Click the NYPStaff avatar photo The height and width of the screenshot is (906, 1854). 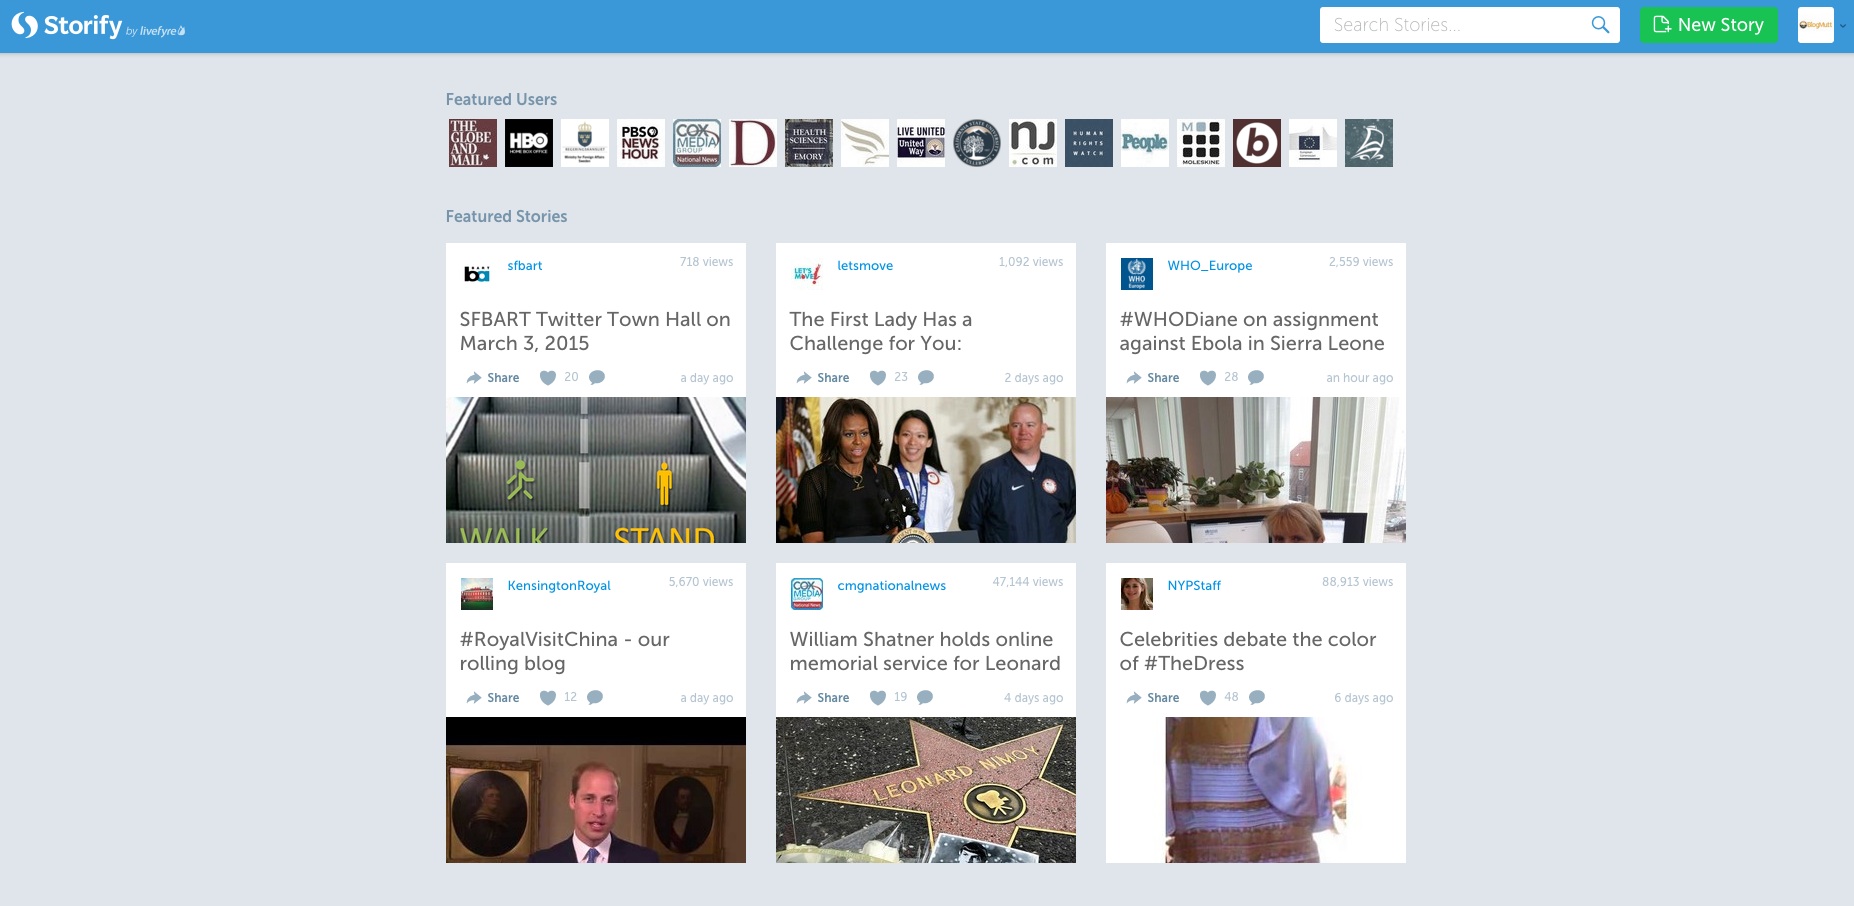[x=1137, y=594]
